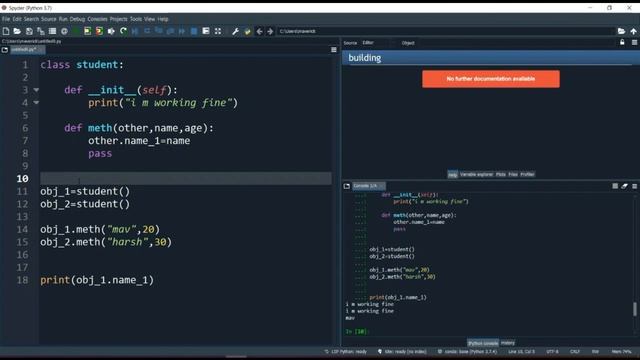Switch to the Plots tab
This screenshot has width=640, height=360.
500,174
